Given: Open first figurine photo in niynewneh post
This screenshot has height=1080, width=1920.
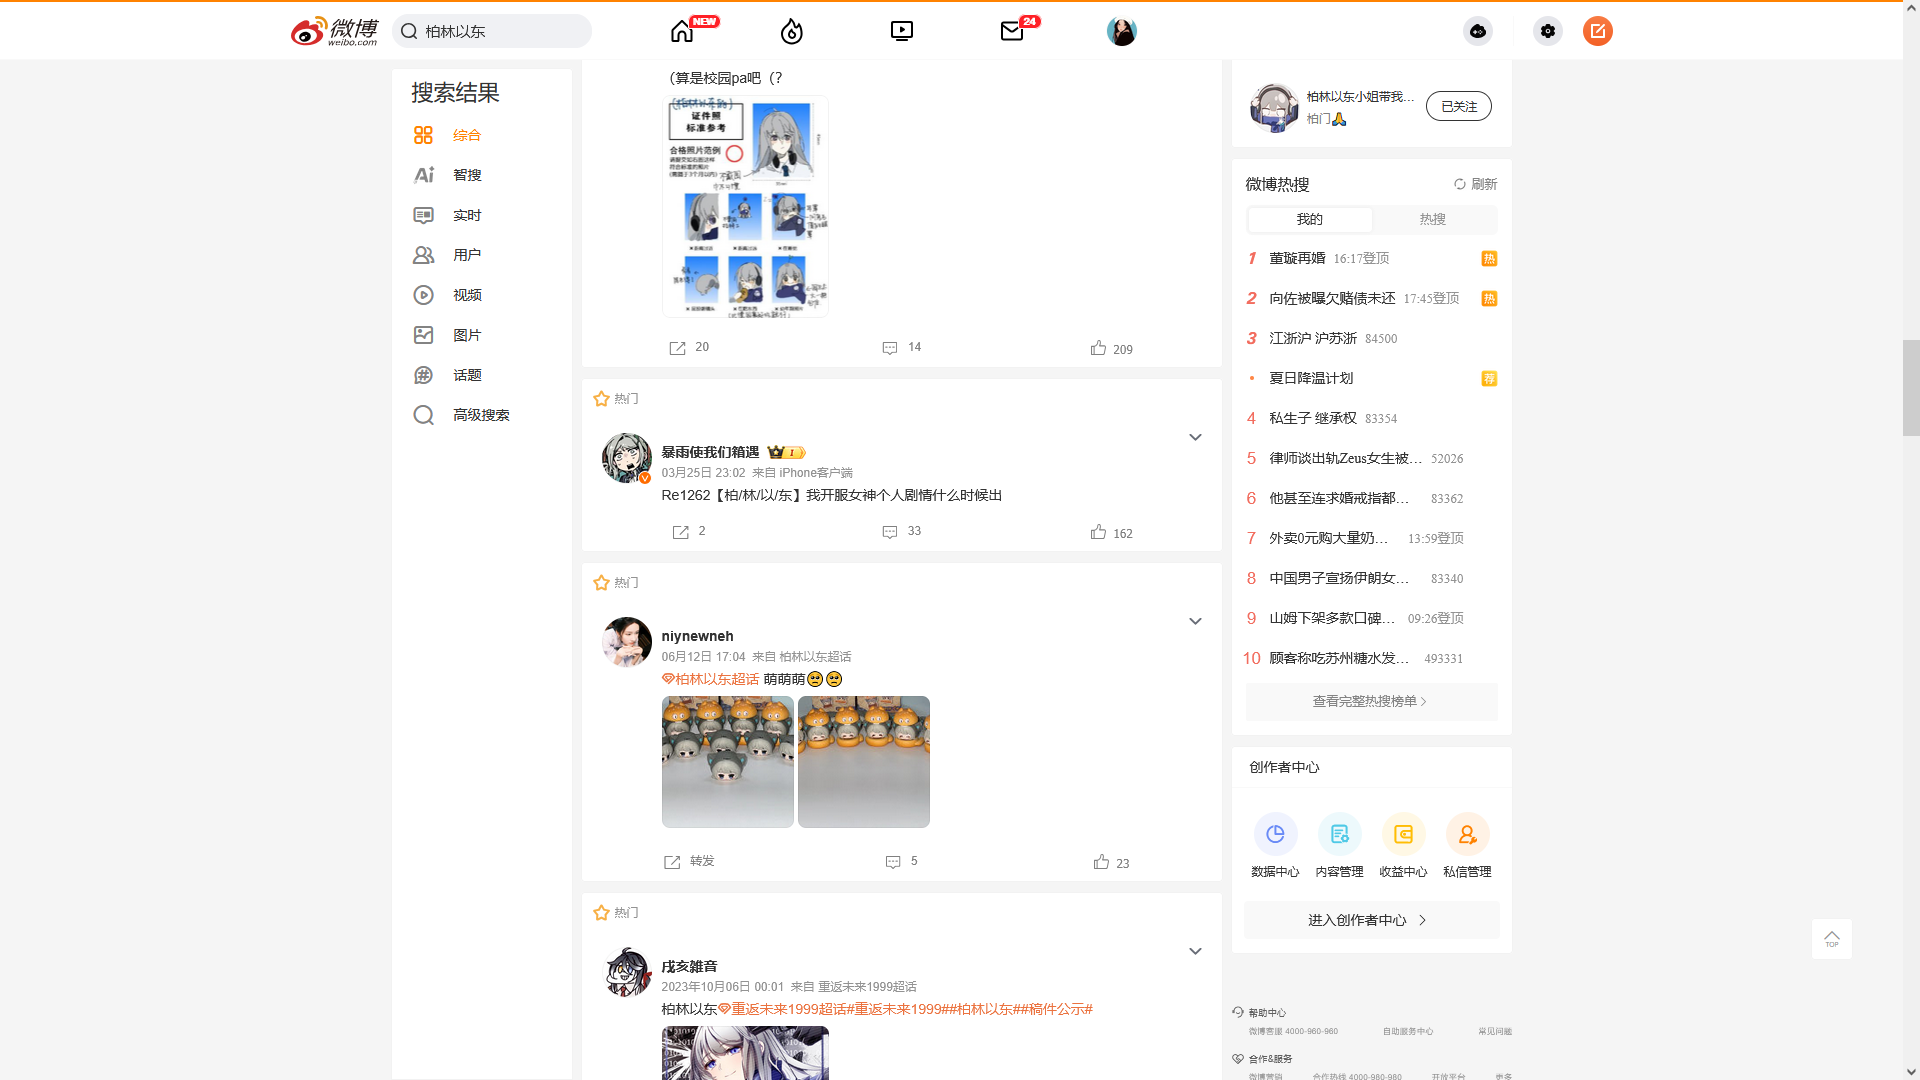Looking at the screenshot, I should [x=728, y=762].
